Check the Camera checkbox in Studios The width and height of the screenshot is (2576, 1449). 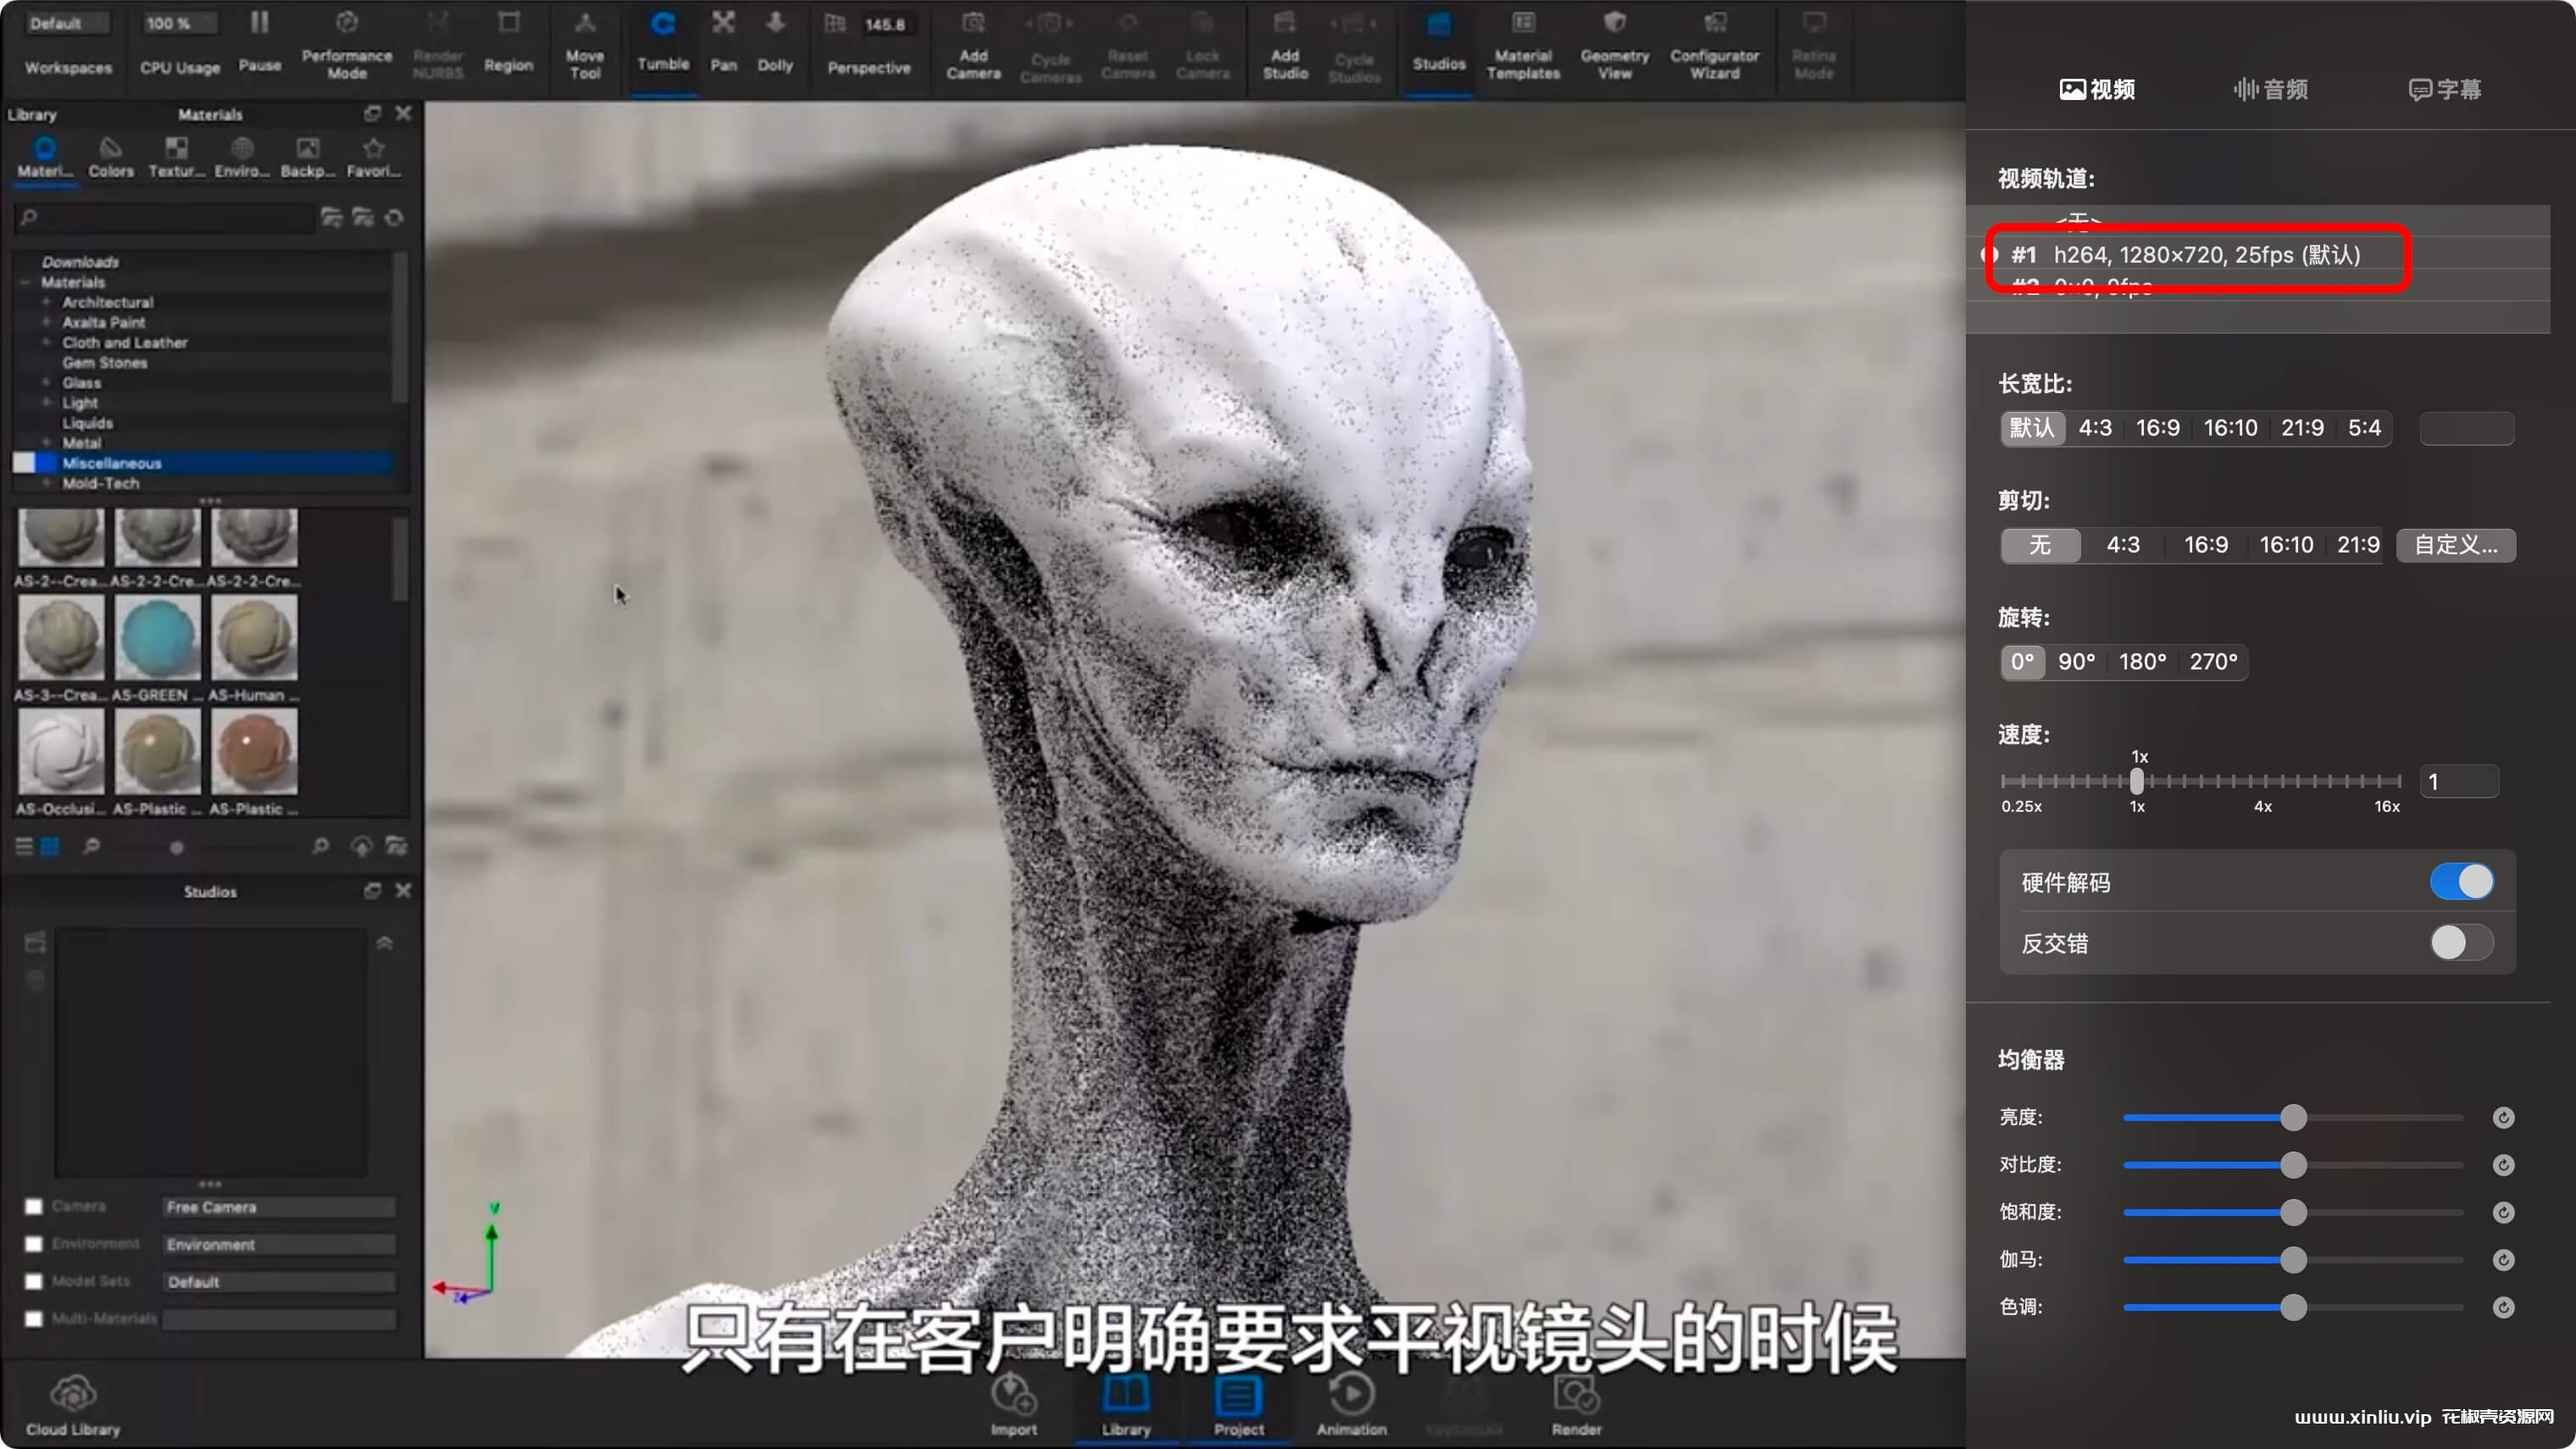[34, 1207]
